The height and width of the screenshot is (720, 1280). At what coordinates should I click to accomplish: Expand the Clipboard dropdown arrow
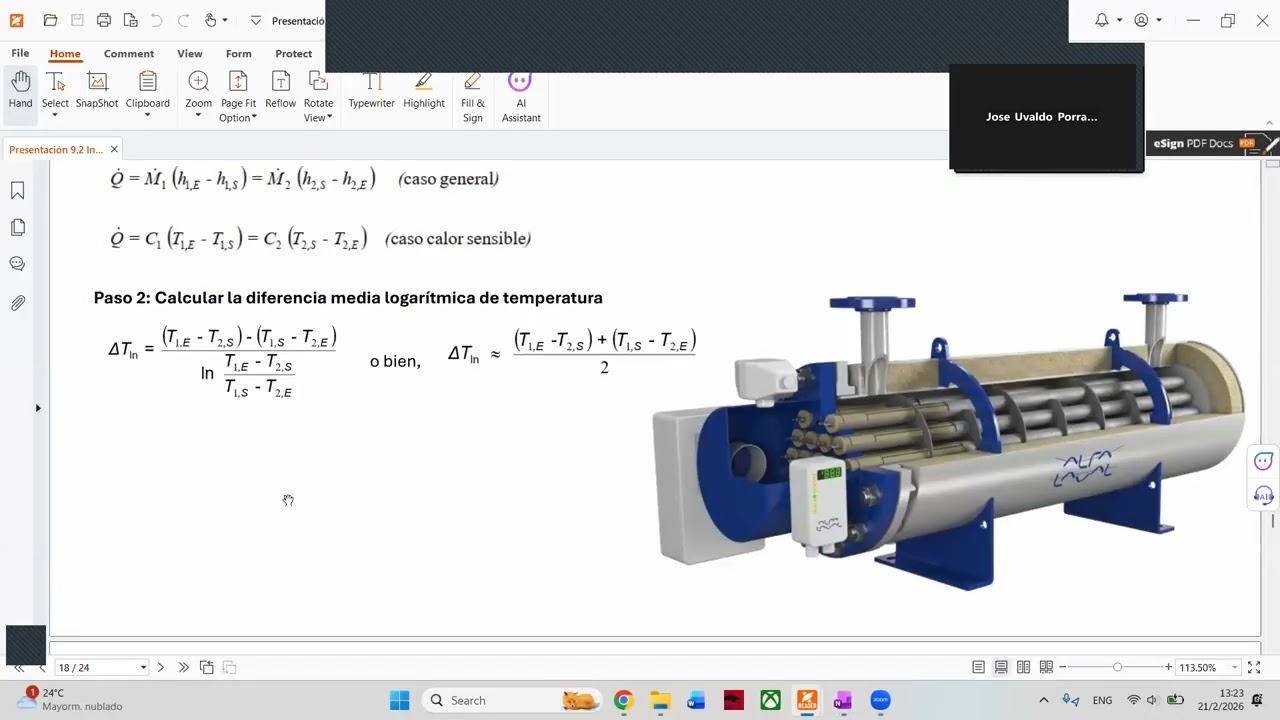coord(147,116)
